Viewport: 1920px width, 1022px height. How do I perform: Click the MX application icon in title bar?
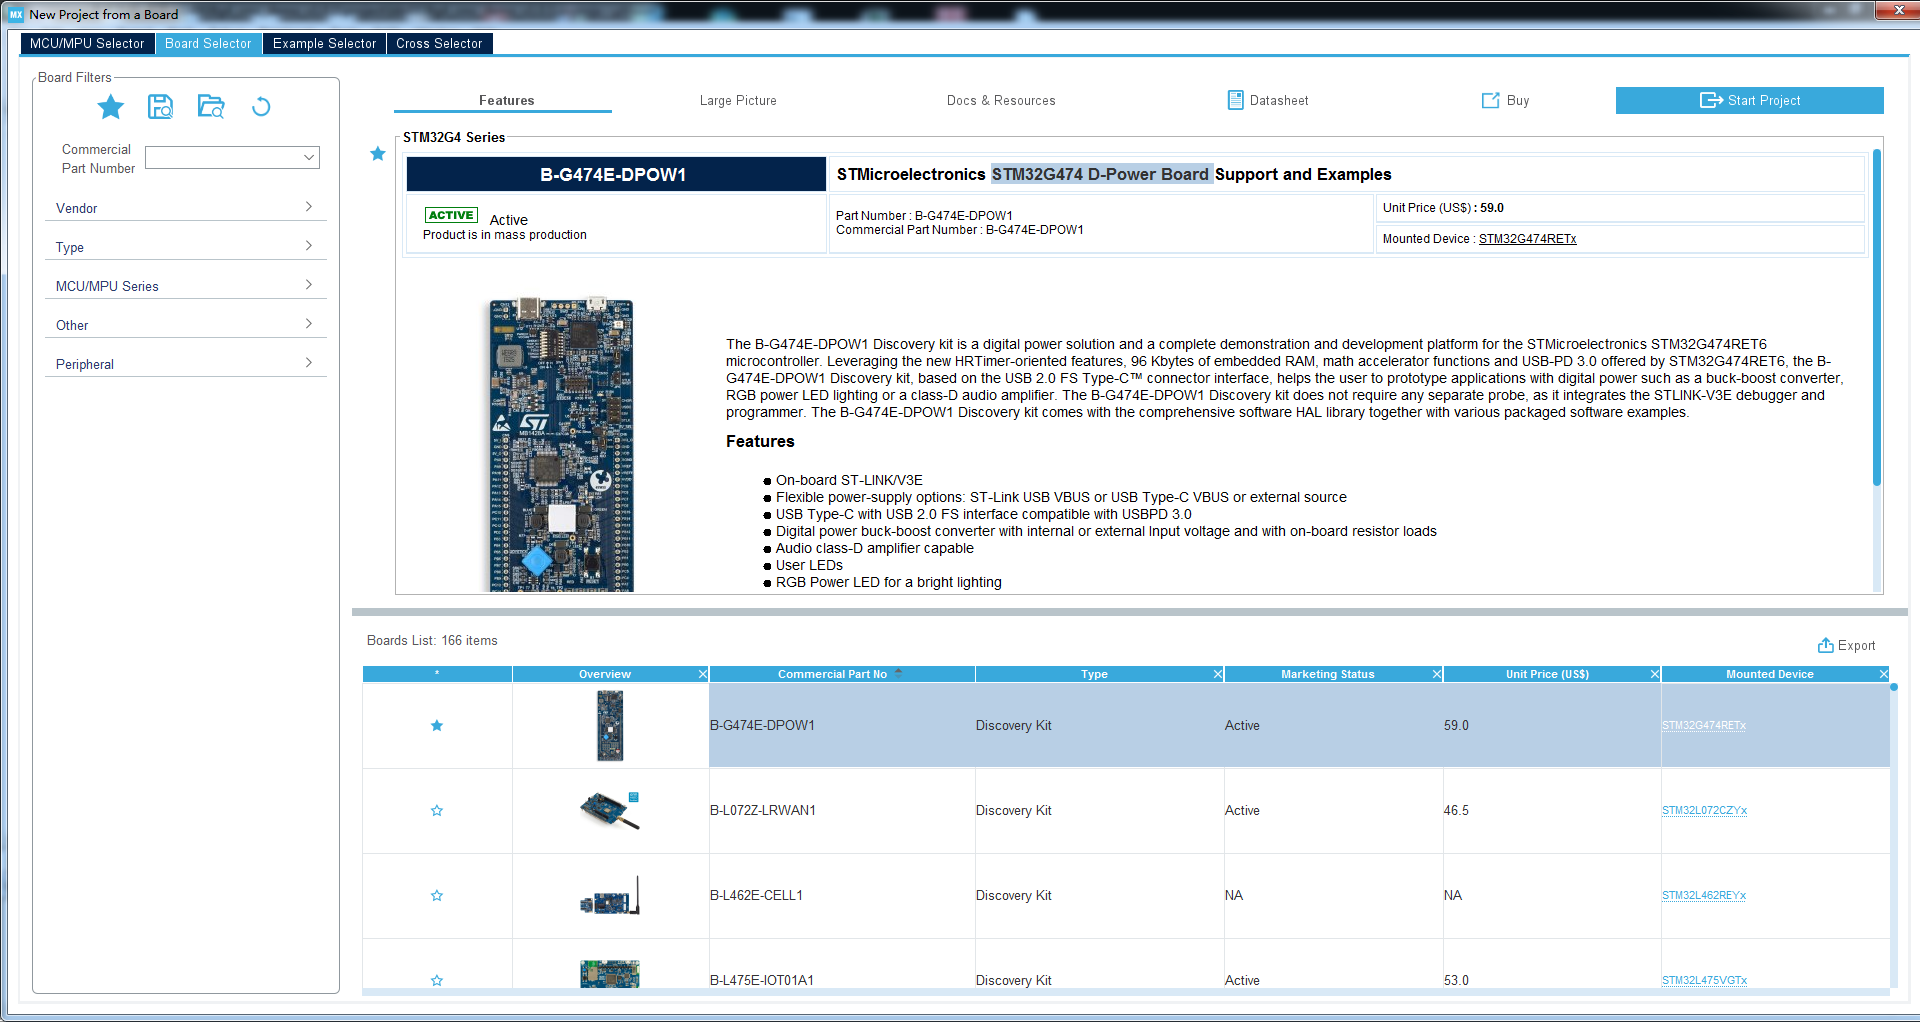[16, 14]
